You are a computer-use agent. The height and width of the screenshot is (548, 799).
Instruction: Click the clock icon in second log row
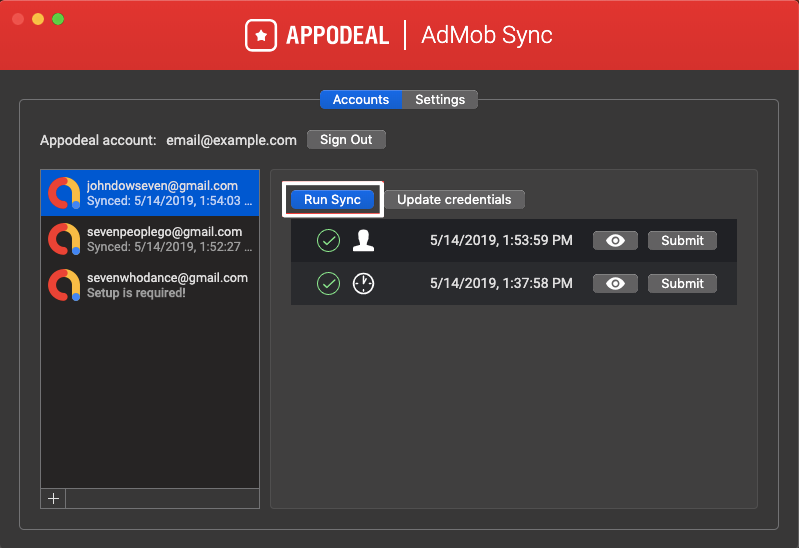pos(363,284)
